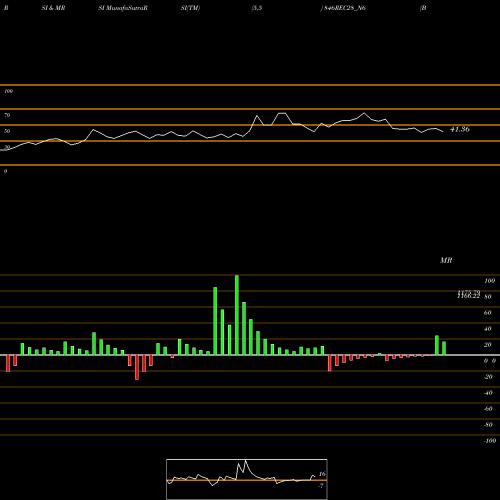Screen dimensions: 500x500
Task: Click the '-60' axis label of MR chart
Action: [x=488, y=409]
